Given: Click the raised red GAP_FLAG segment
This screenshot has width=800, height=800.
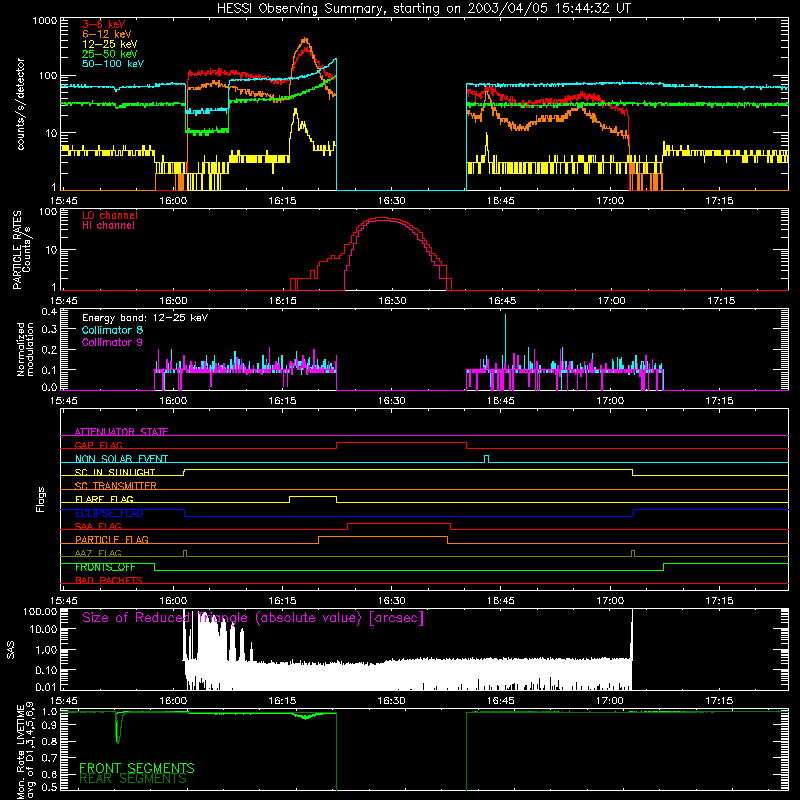Looking at the screenshot, I should pos(401,442).
